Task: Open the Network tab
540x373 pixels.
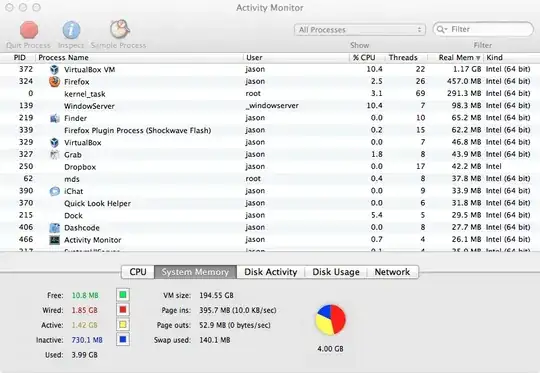Action: tap(393, 272)
